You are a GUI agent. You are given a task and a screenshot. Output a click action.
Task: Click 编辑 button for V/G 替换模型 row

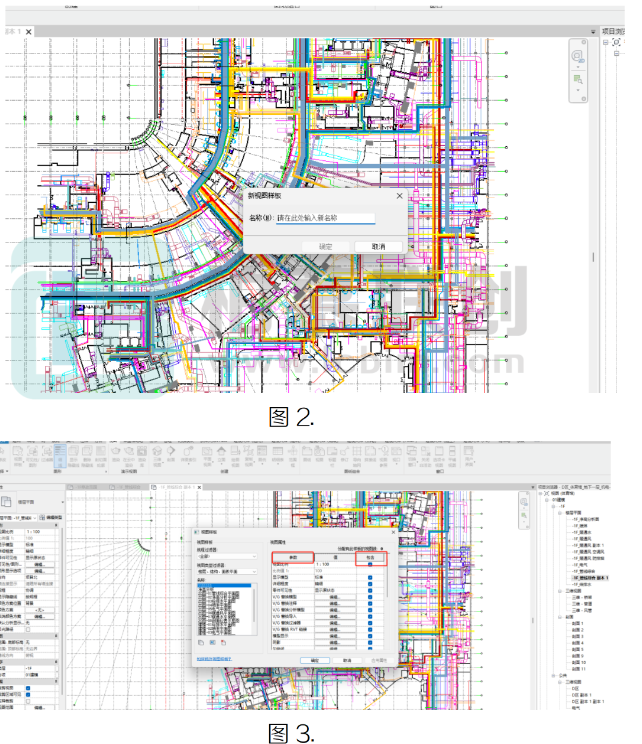(335, 597)
